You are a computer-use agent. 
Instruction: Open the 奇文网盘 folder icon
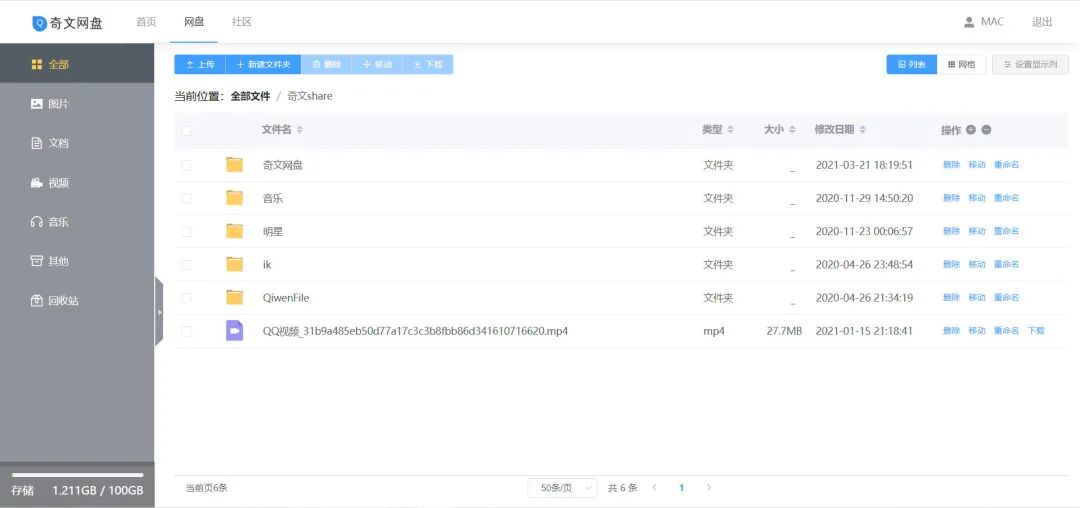point(235,165)
